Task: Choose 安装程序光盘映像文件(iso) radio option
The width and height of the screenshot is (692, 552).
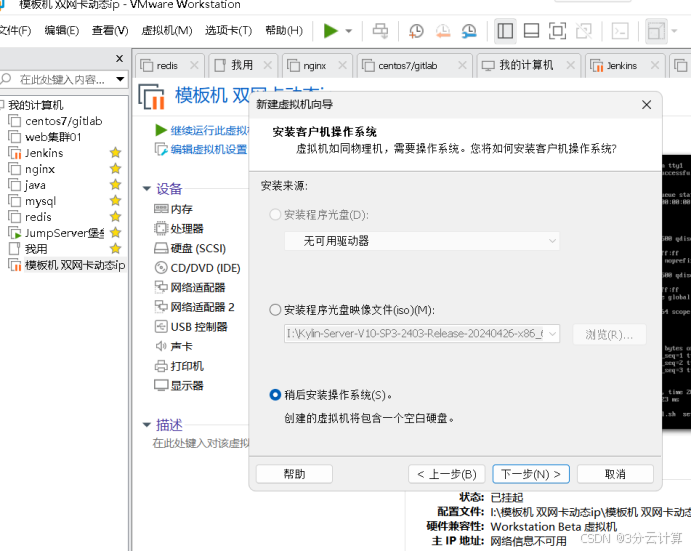Action: tap(276, 310)
